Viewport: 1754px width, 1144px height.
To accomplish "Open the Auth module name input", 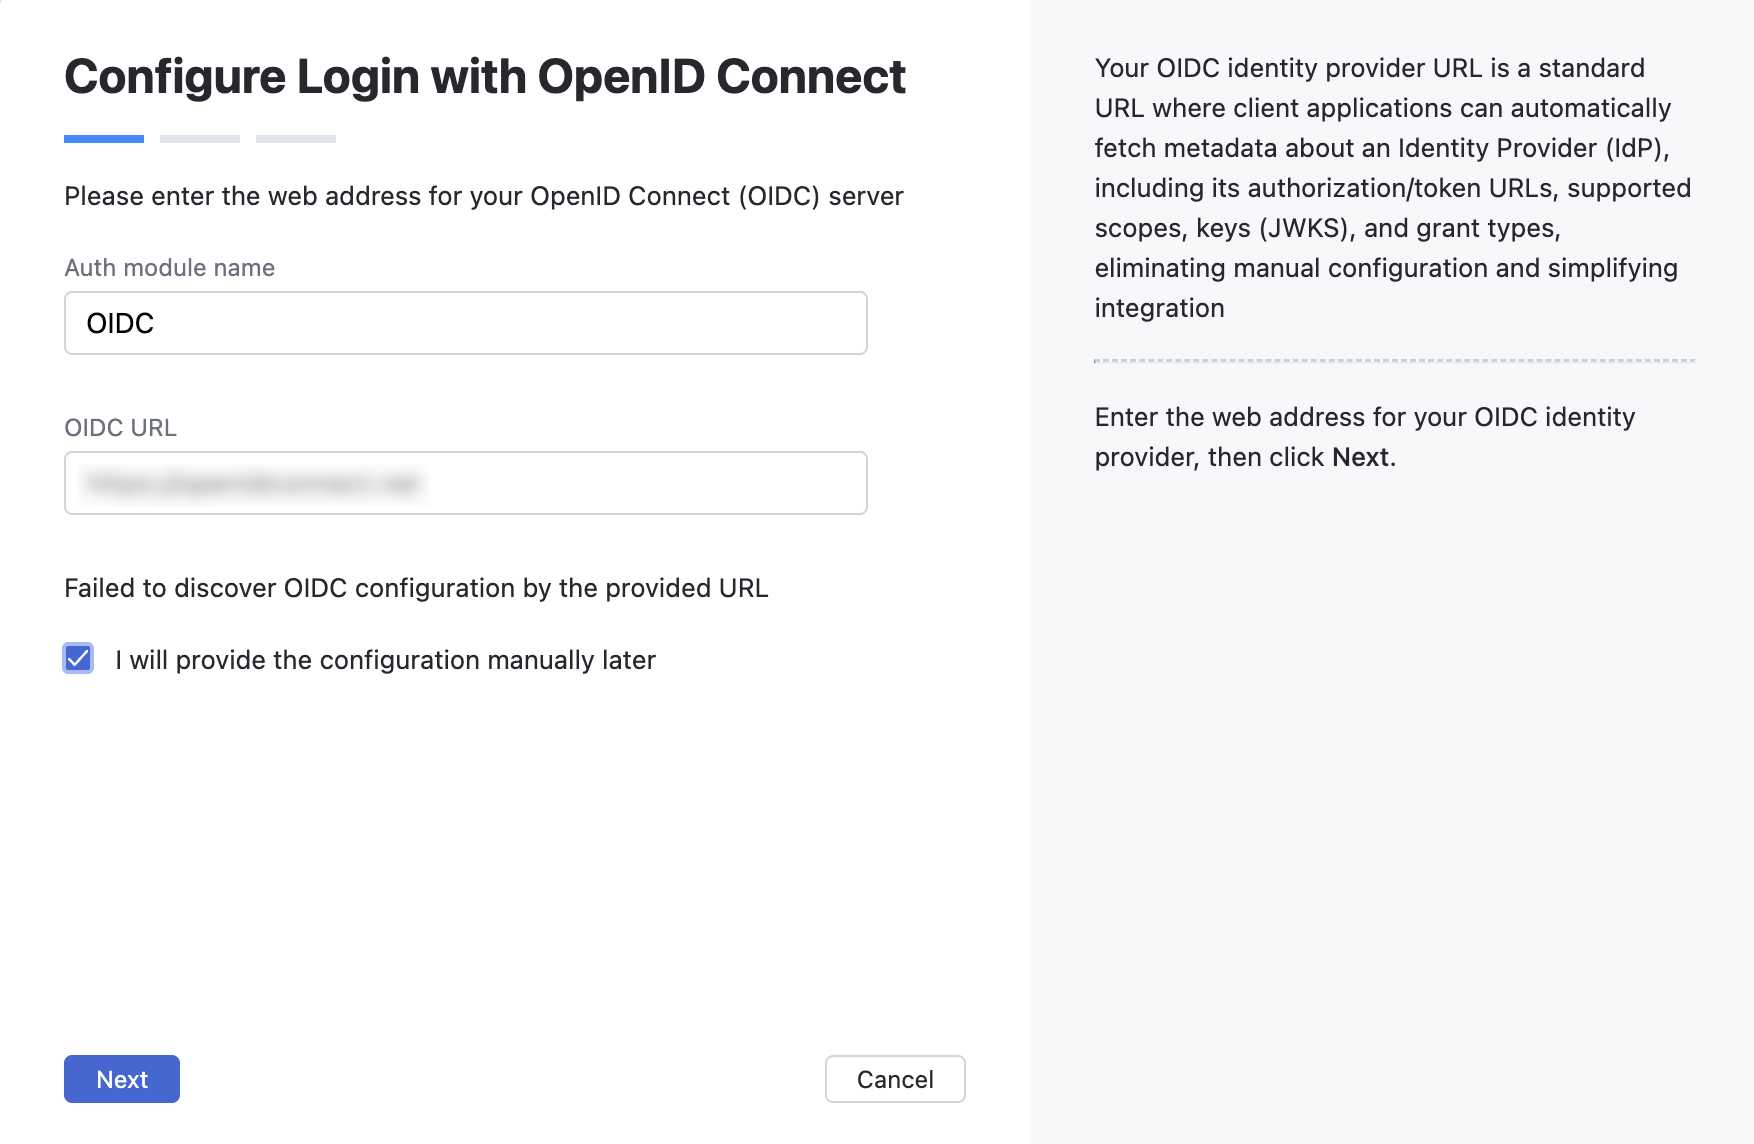I will point(465,323).
